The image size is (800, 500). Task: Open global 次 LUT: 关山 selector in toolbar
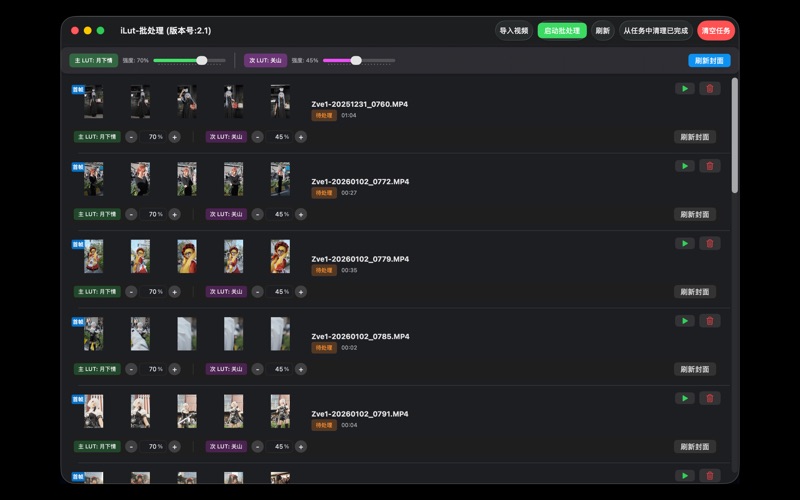tap(264, 61)
